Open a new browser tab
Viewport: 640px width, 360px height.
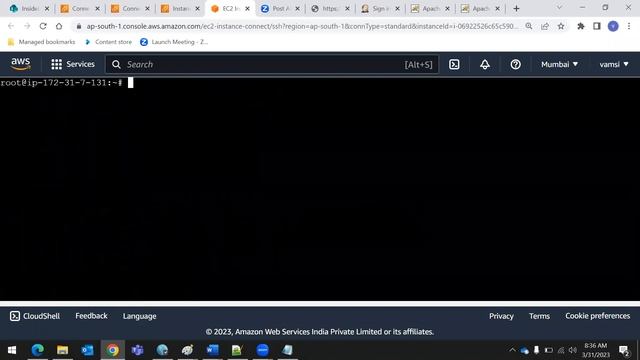click(516, 9)
